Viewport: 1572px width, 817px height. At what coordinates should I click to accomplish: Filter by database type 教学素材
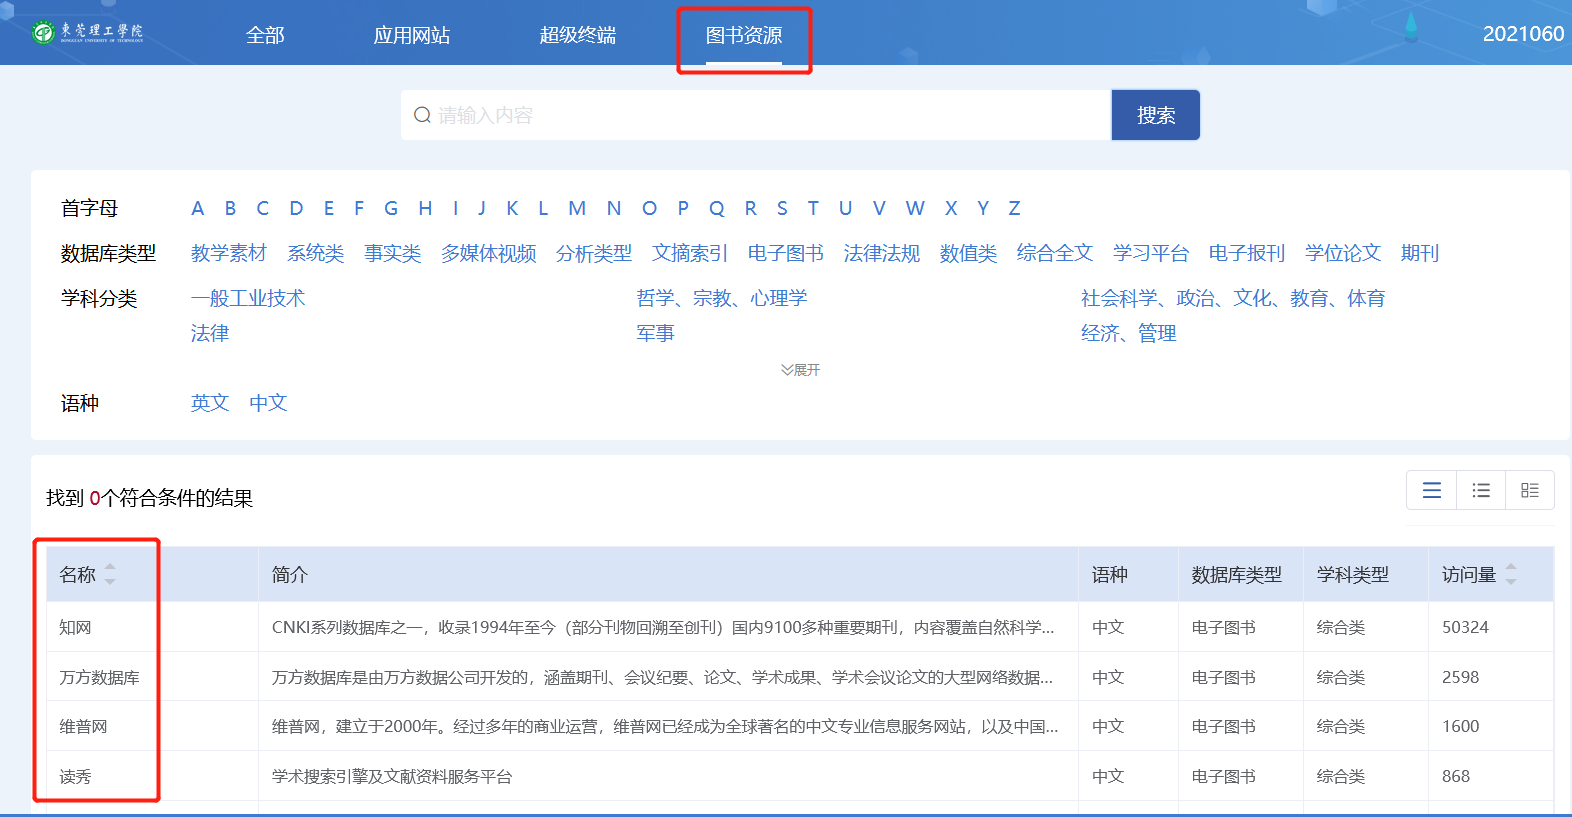tap(229, 253)
